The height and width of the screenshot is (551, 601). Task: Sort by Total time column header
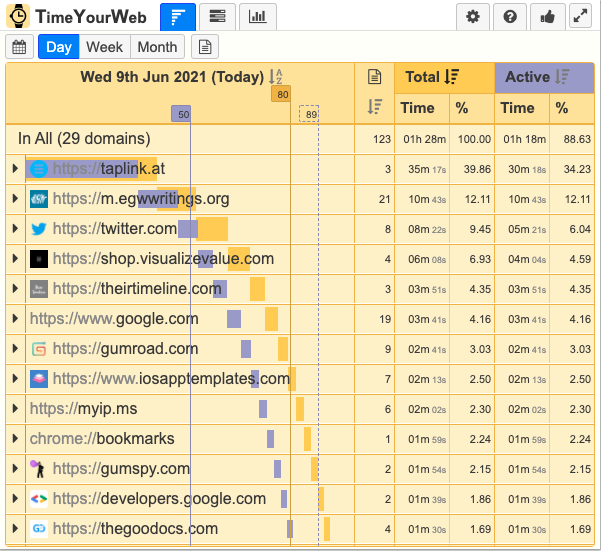pyautogui.click(x=444, y=78)
